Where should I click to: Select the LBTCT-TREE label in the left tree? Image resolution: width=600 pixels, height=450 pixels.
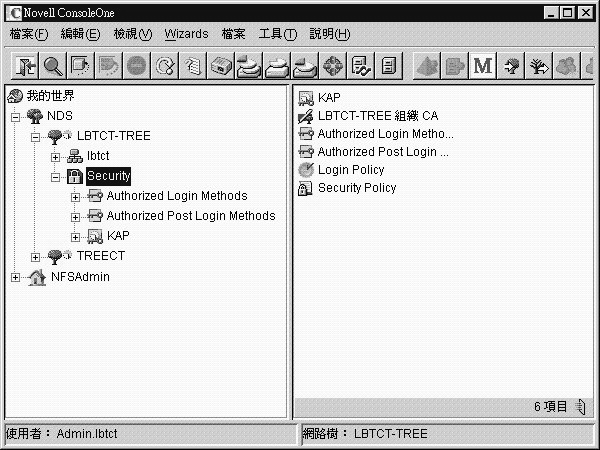[114, 136]
